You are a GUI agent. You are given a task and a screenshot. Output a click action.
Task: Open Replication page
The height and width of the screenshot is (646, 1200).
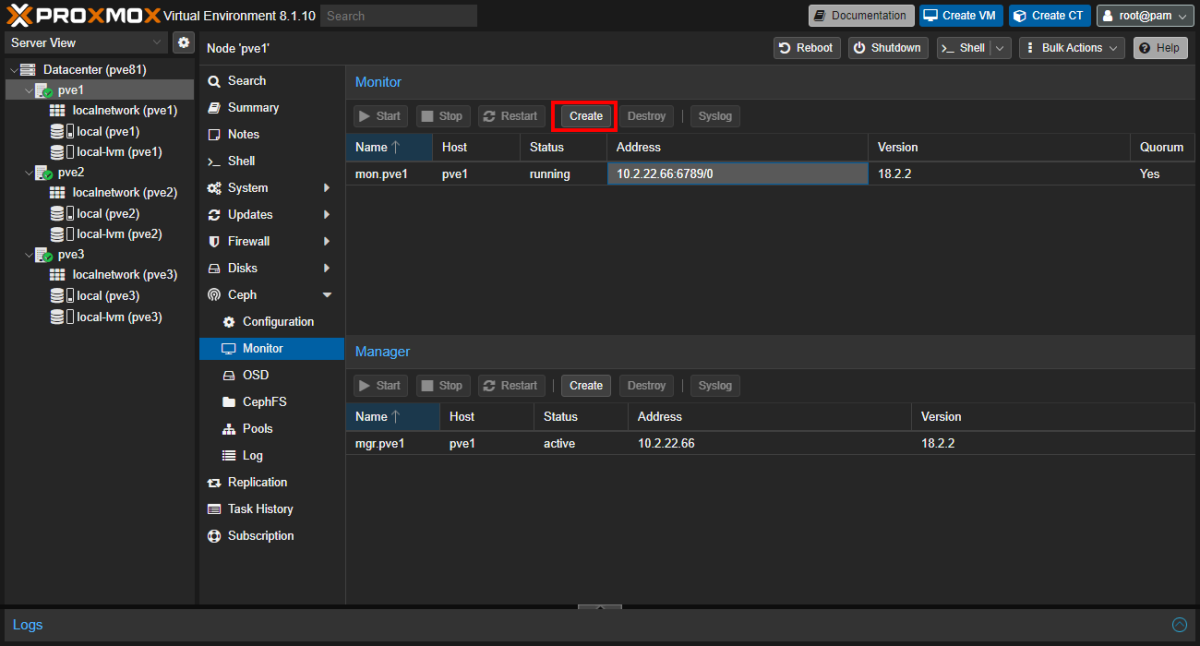click(257, 482)
